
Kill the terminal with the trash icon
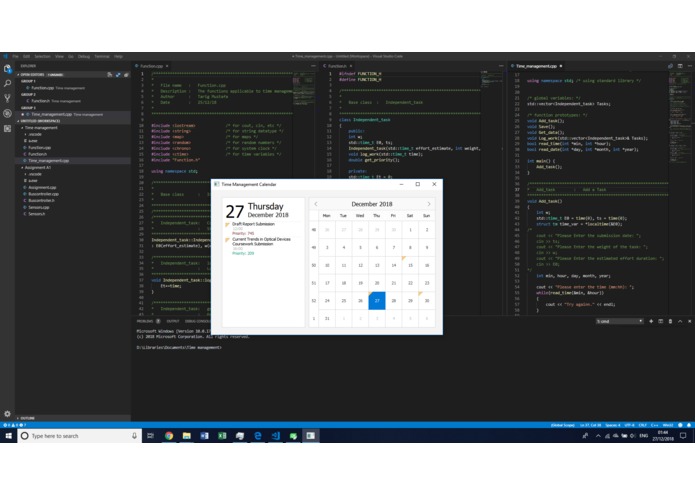(x=670, y=321)
